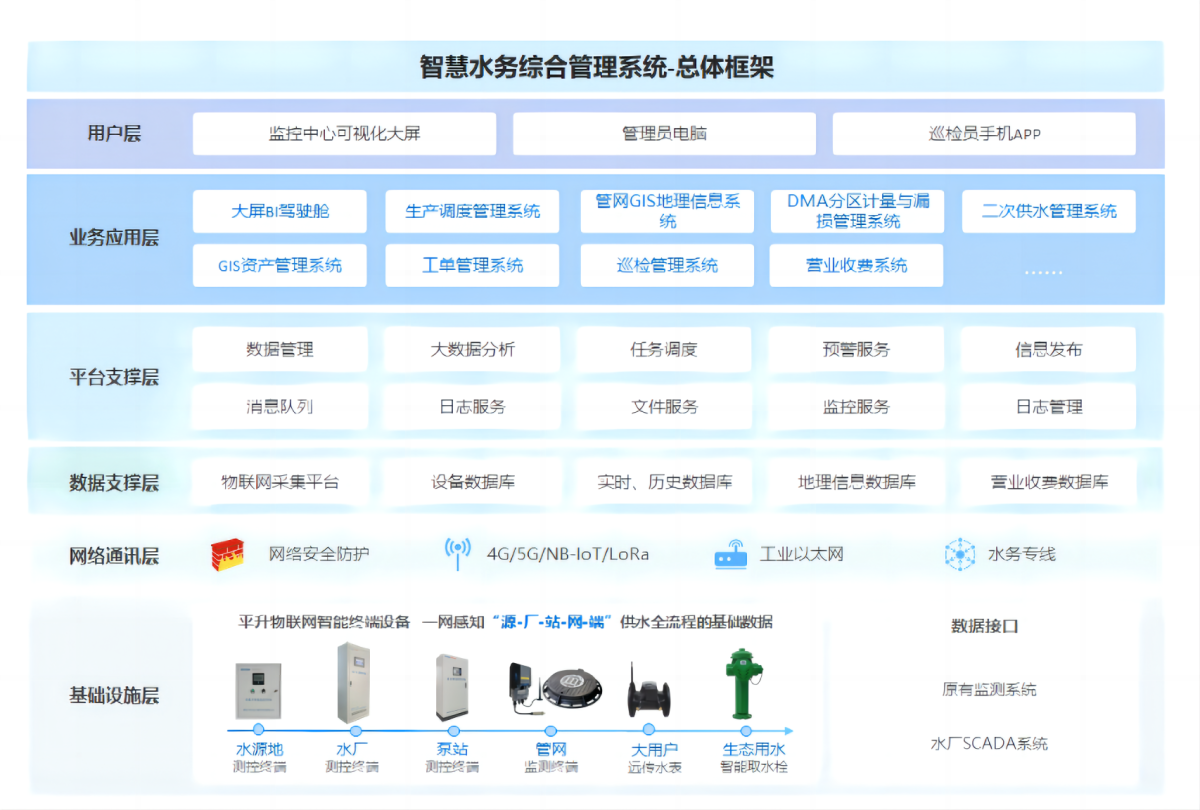The height and width of the screenshot is (810, 1200).
Task: Select 实时、历史数据库 box
Action: pyautogui.click(x=664, y=482)
